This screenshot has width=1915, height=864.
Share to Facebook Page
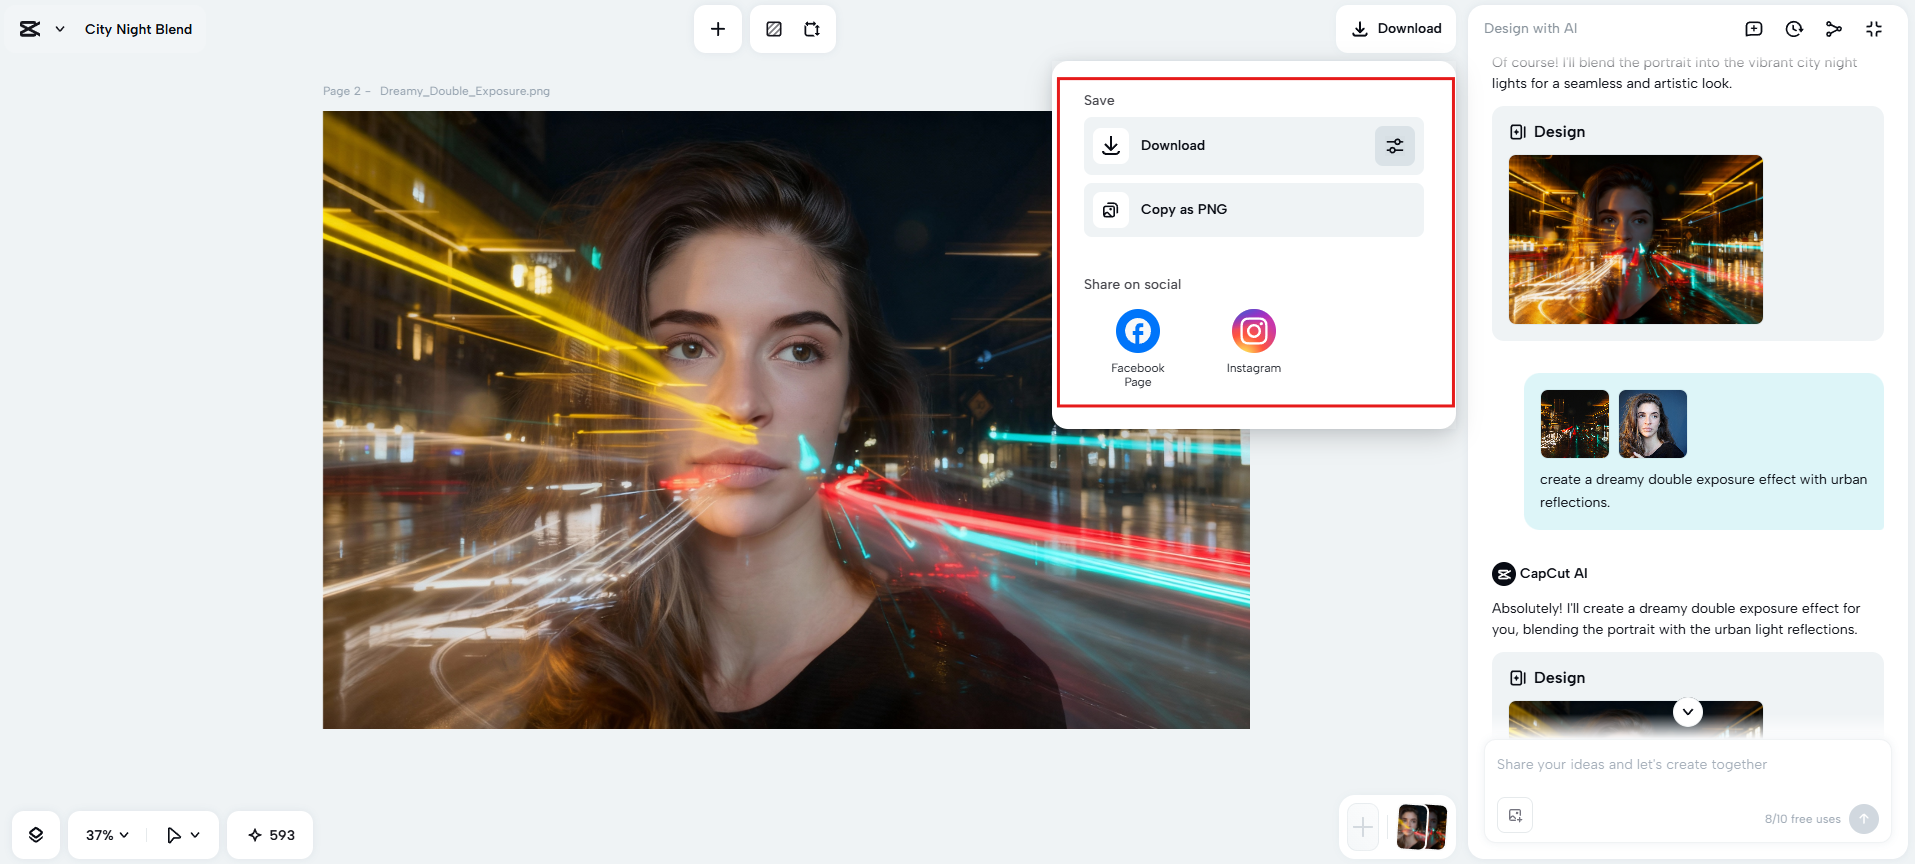coord(1137,332)
